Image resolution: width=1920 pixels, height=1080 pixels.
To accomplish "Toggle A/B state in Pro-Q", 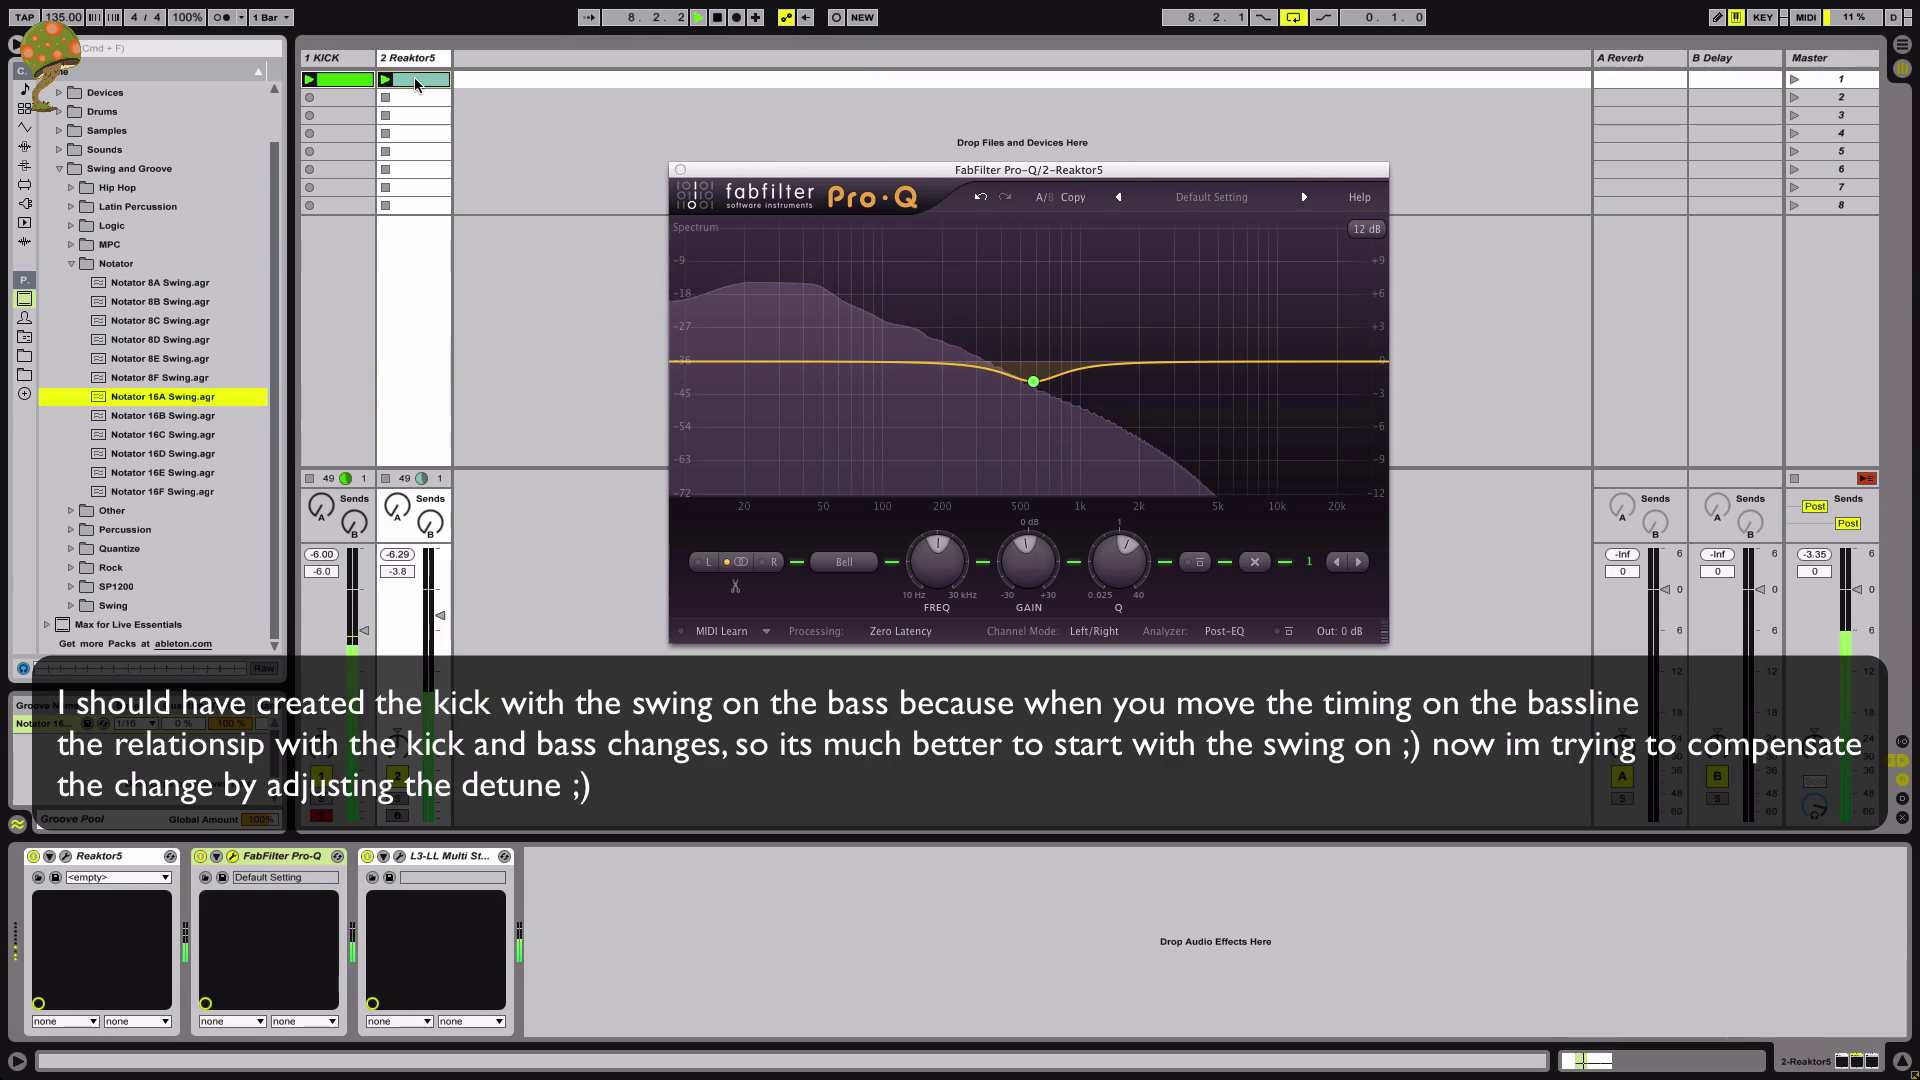I will [x=1044, y=197].
